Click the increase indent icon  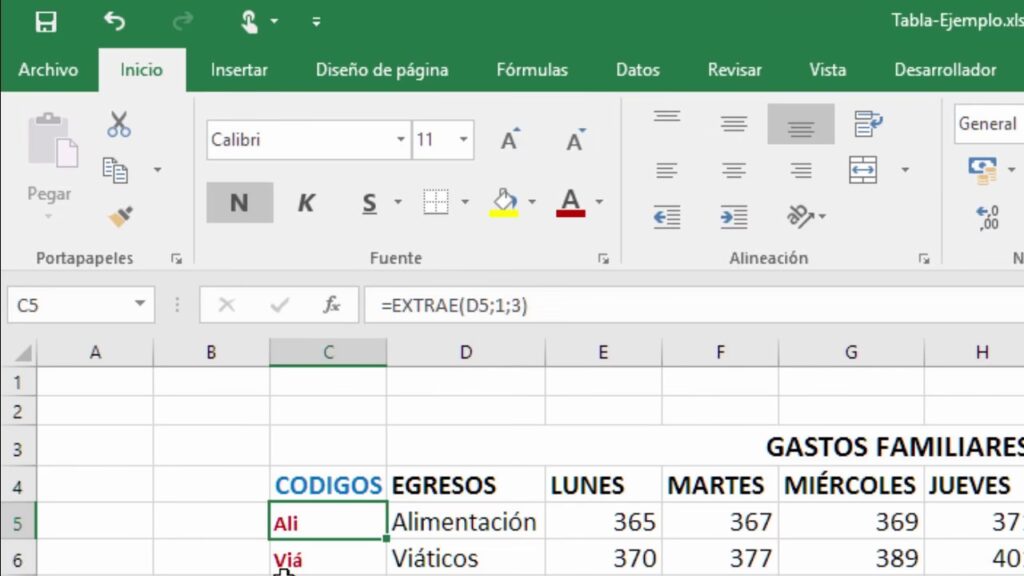734,216
